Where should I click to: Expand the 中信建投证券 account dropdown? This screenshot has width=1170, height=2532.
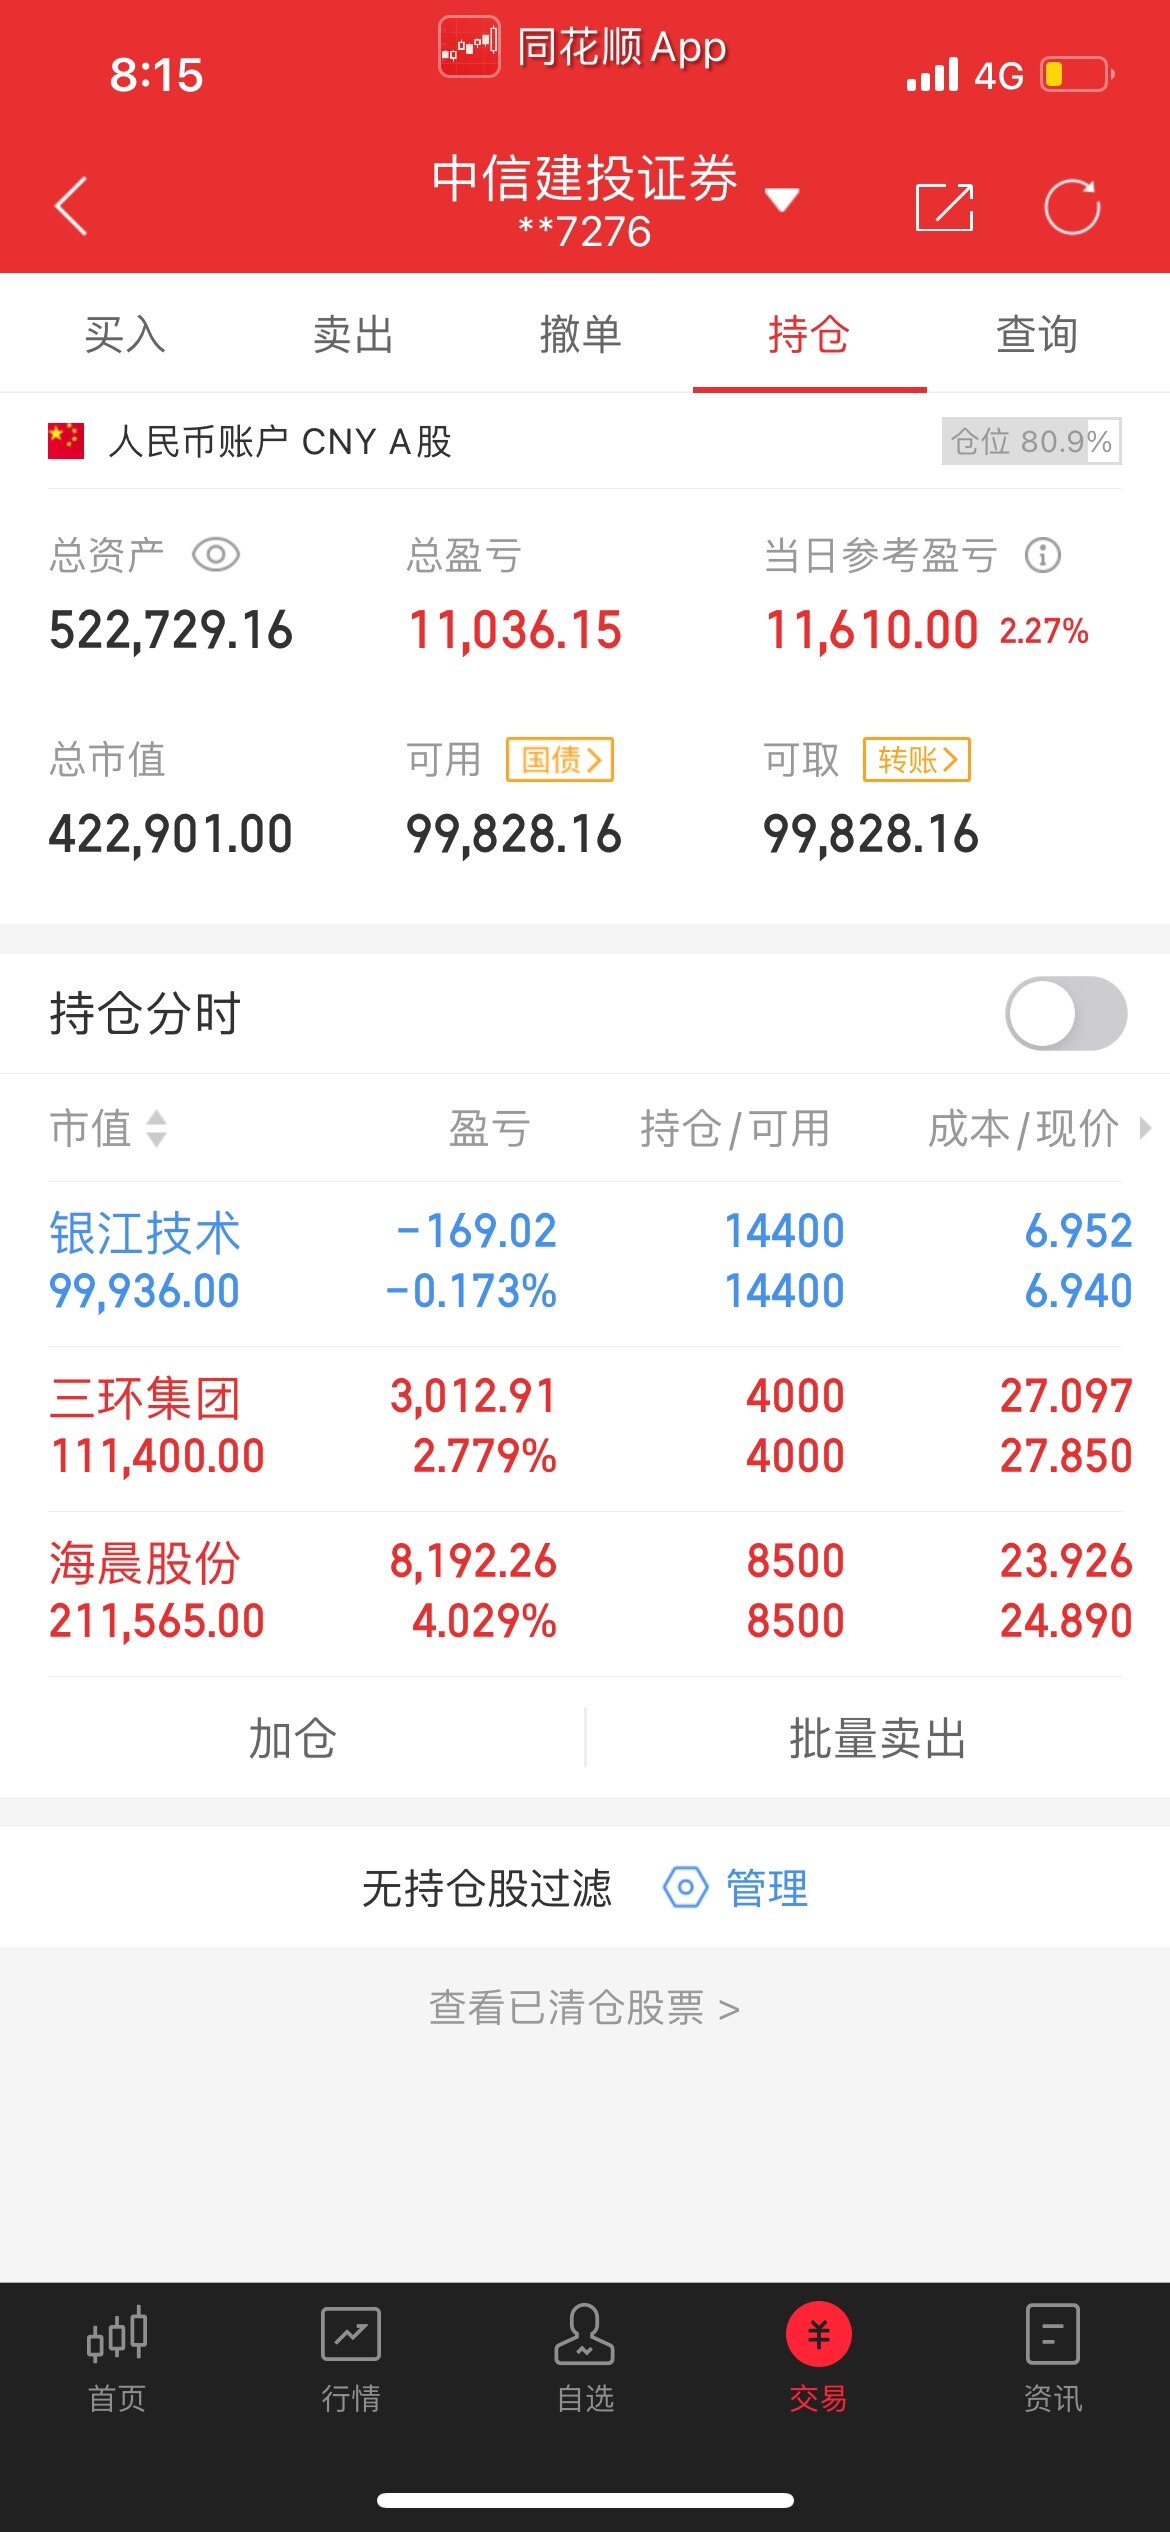point(781,200)
